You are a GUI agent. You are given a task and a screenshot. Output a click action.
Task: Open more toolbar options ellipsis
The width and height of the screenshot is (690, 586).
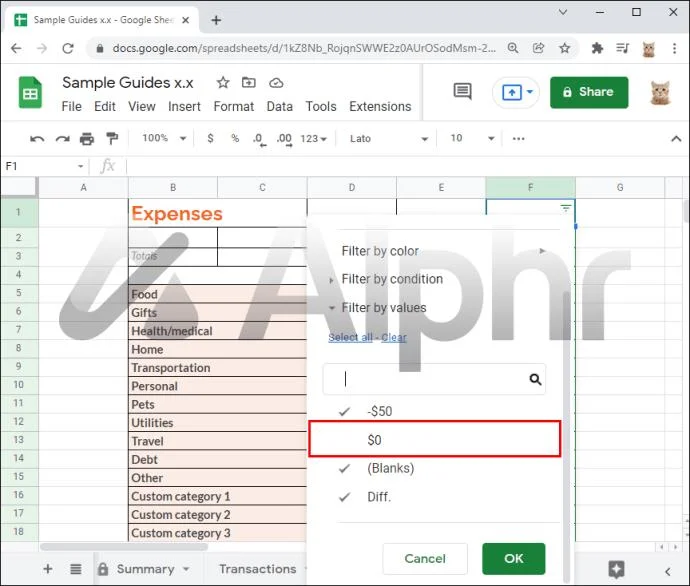pyautogui.click(x=518, y=139)
